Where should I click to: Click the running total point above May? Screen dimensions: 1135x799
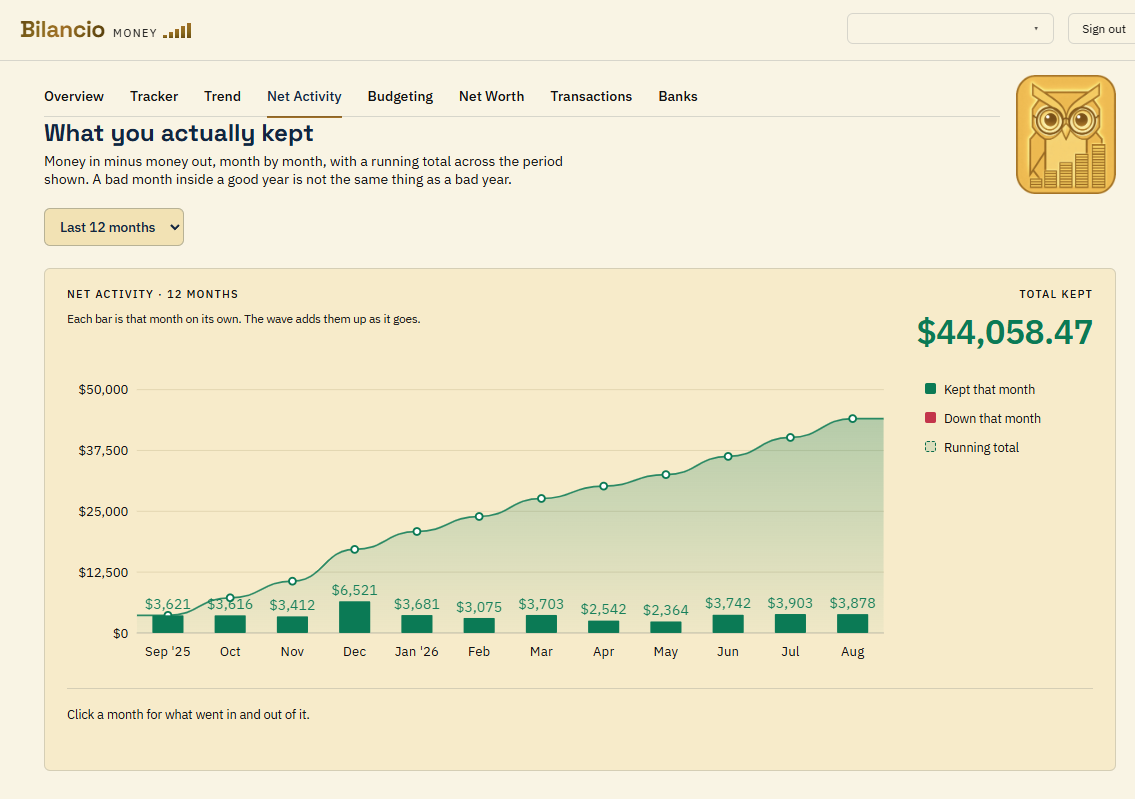pos(666,475)
